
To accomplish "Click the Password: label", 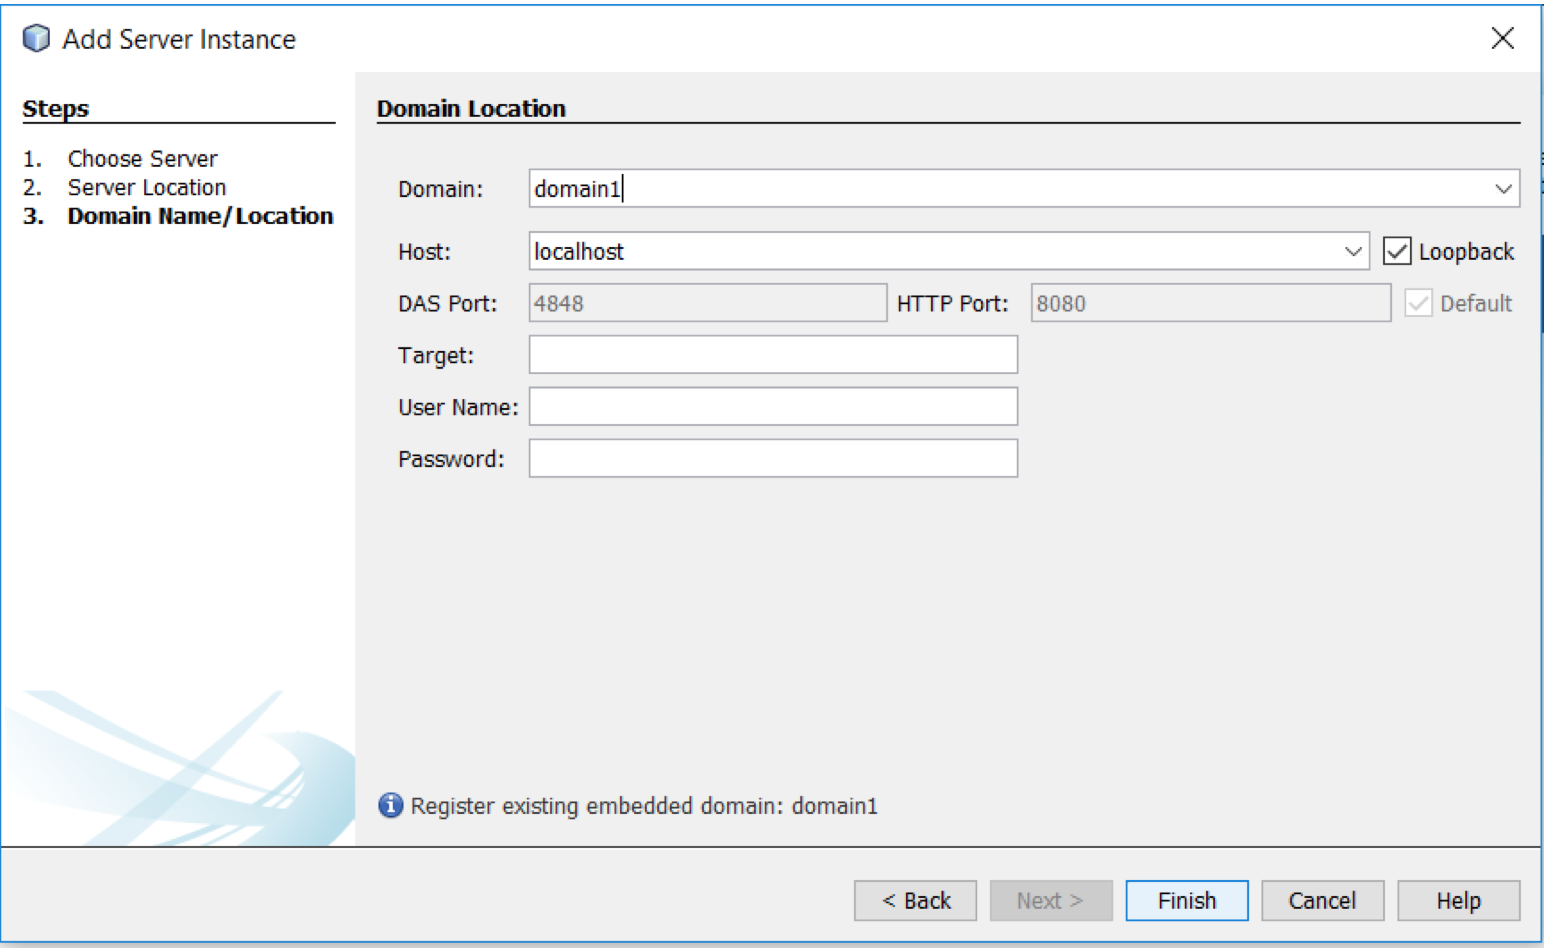I will coord(451,460).
